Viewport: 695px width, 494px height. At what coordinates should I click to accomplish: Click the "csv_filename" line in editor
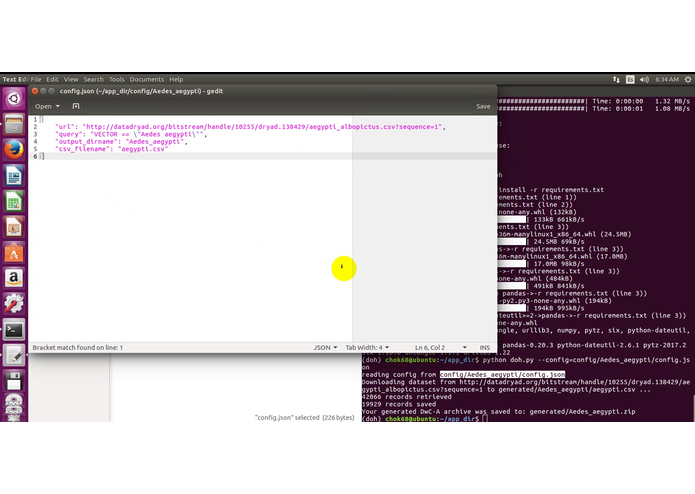point(111,149)
